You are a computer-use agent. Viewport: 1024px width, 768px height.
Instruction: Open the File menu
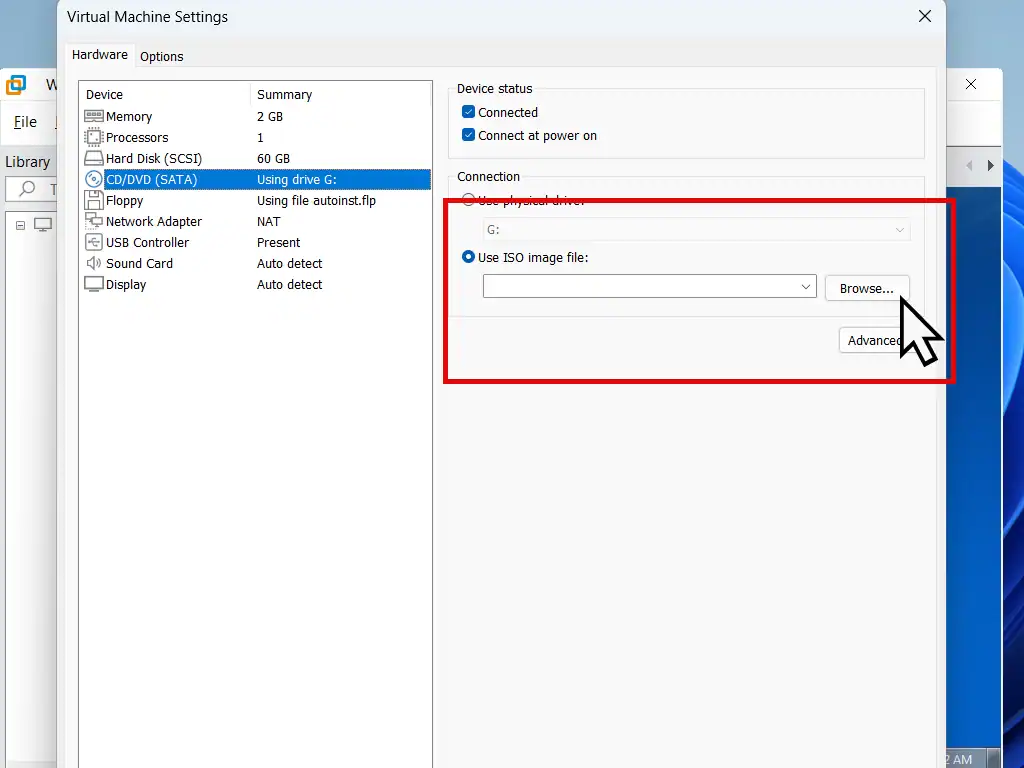click(25, 122)
